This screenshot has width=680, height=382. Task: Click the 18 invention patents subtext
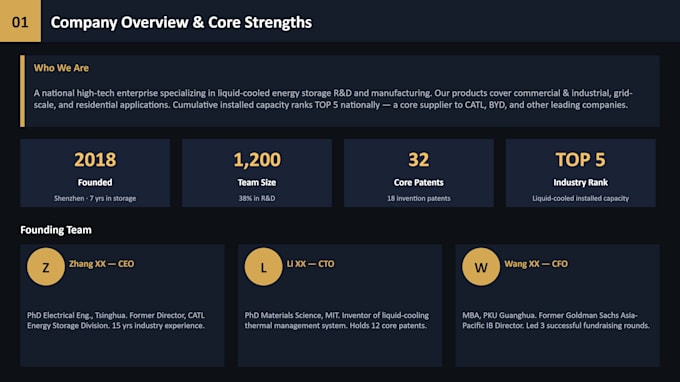click(418, 198)
